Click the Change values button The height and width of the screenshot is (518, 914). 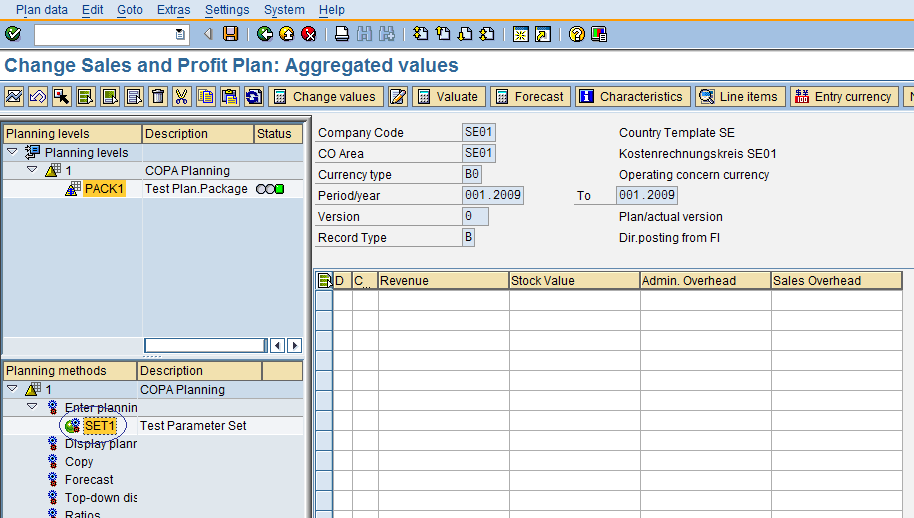[x=326, y=96]
